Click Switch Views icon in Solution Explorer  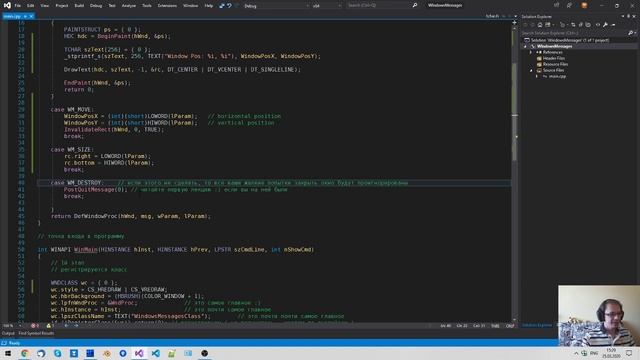pyautogui.click(x=548, y=25)
